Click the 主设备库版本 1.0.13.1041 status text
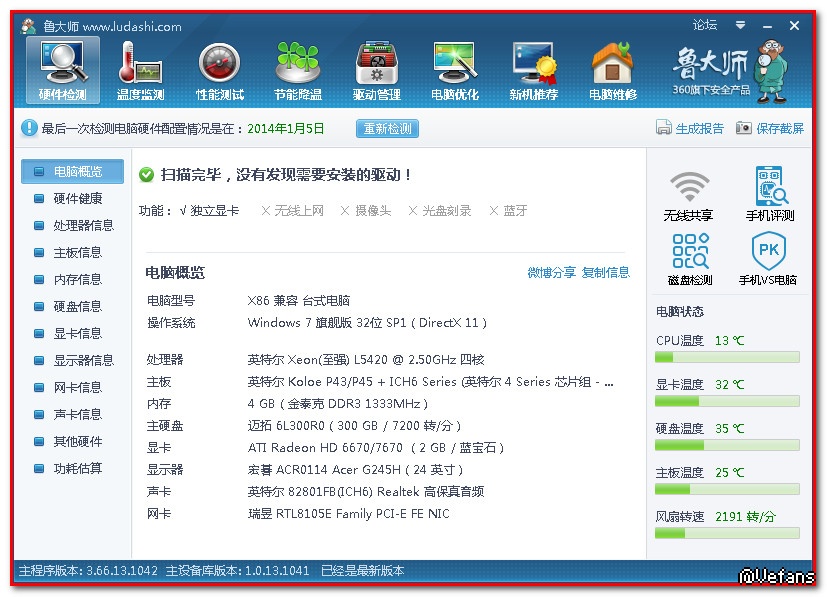This screenshot has width=827, height=597. (x=237, y=571)
